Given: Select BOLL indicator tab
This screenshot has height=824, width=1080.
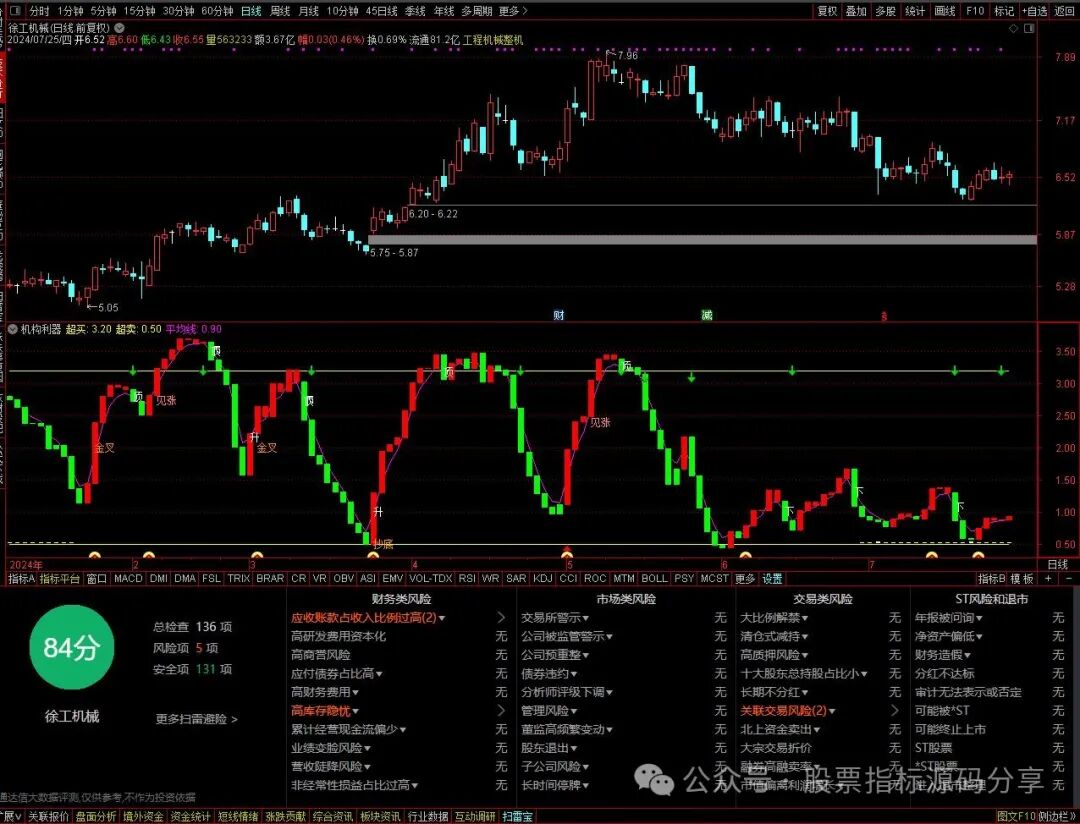Looking at the screenshot, I should tap(654, 579).
